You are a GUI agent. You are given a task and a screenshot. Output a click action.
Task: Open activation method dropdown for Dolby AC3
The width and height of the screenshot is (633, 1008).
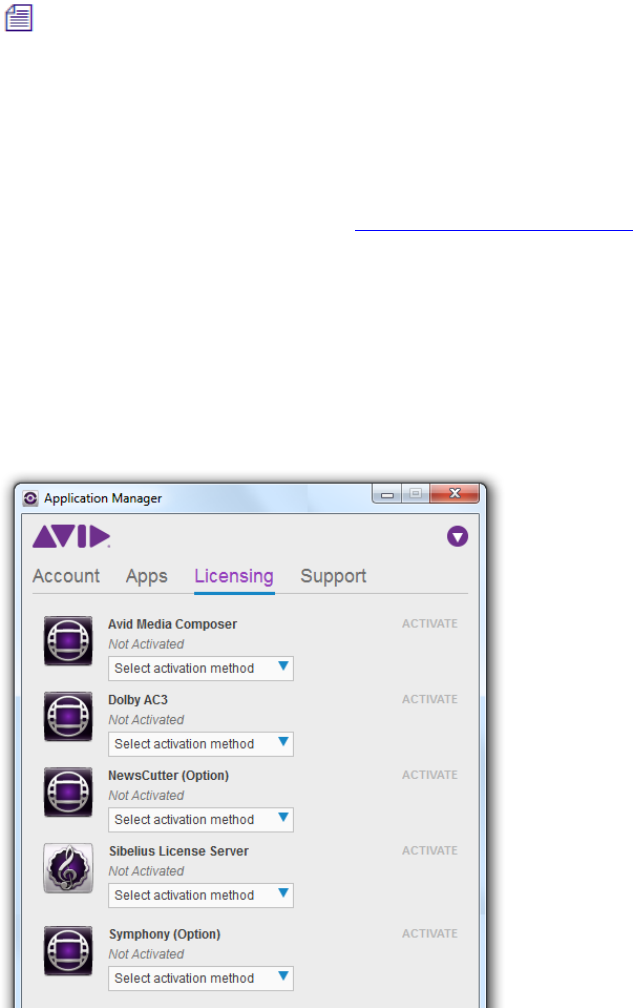coord(201,744)
